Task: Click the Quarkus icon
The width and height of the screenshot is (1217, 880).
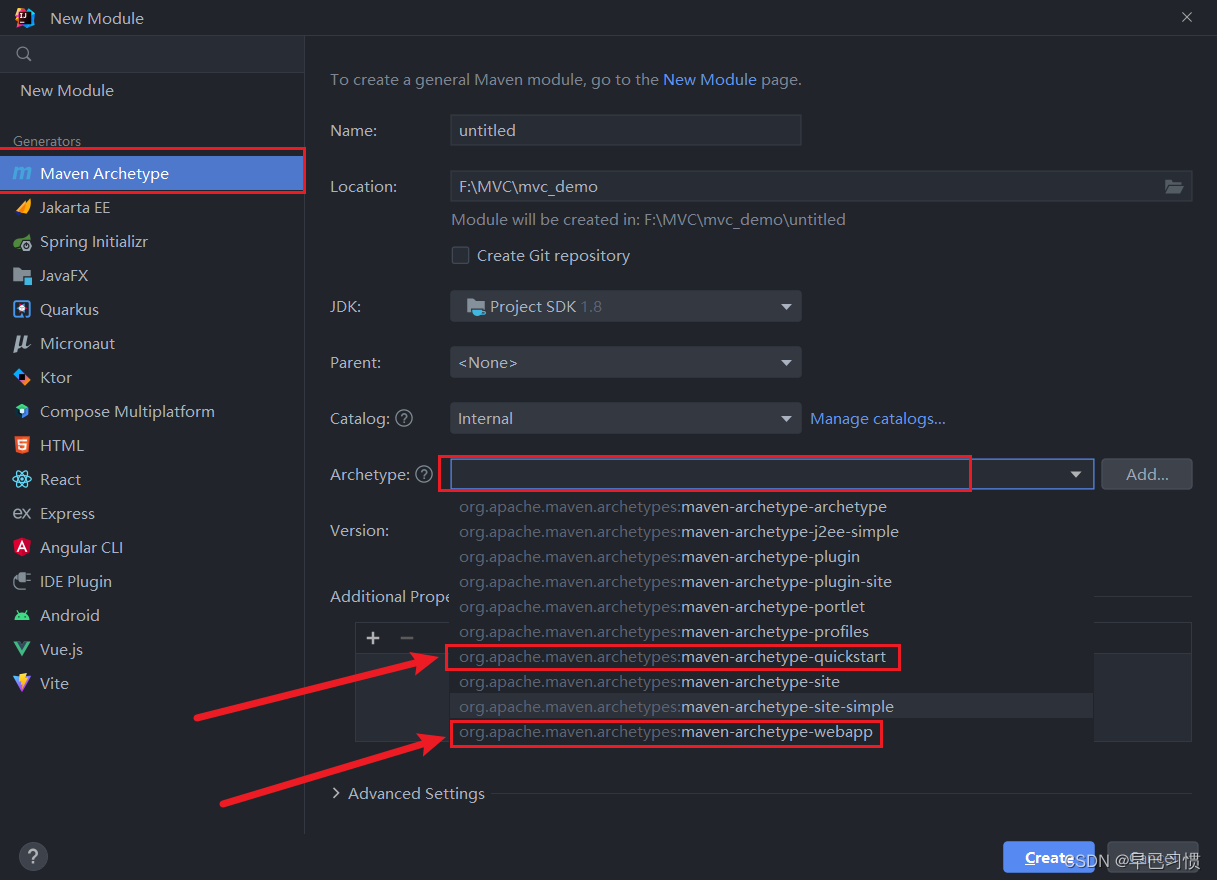Action: (x=22, y=310)
